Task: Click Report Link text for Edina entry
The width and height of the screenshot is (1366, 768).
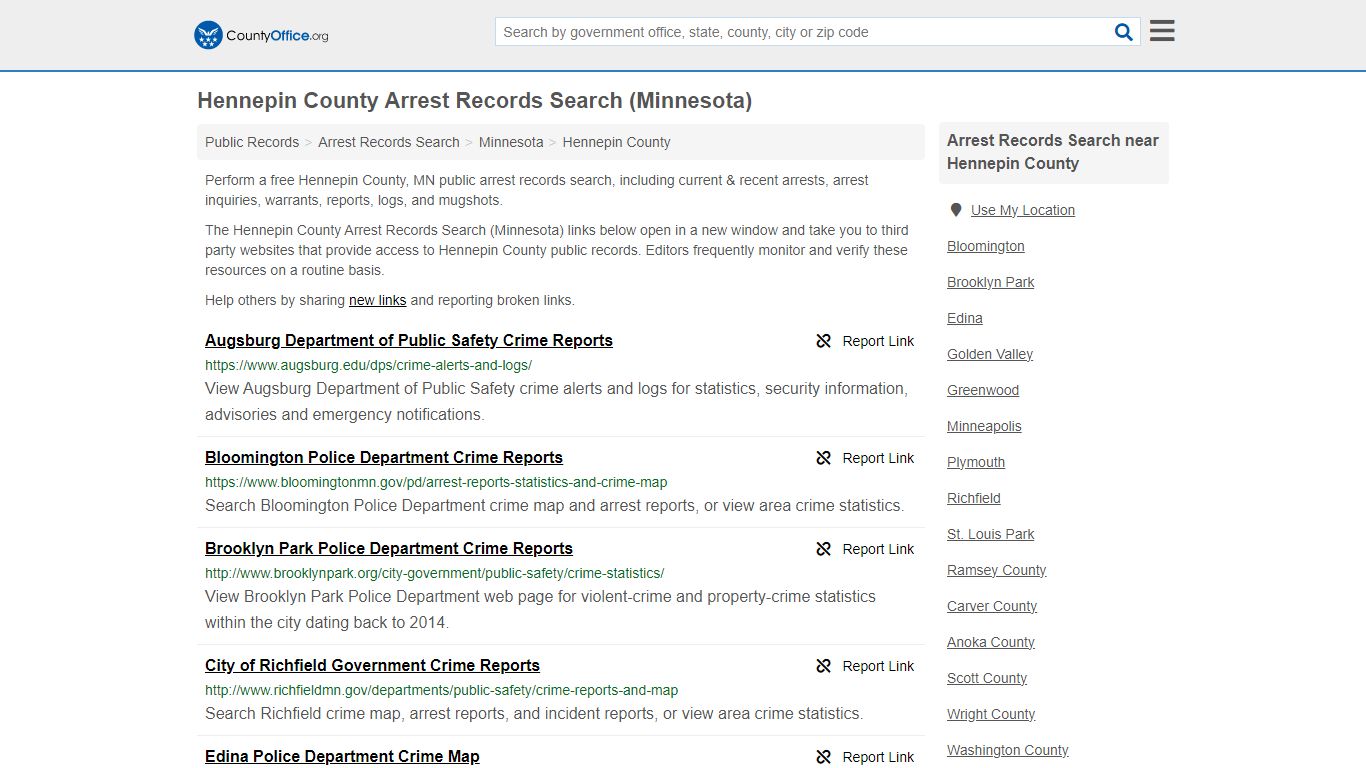Action: (878, 757)
